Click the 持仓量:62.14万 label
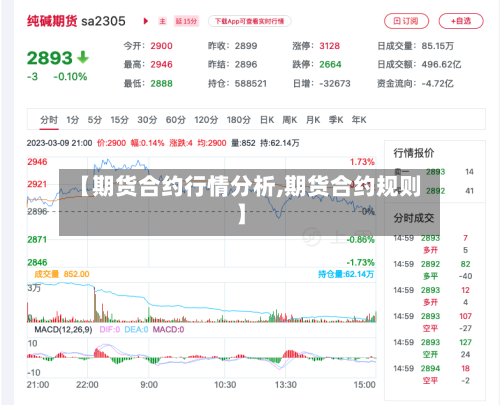 [346, 274]
